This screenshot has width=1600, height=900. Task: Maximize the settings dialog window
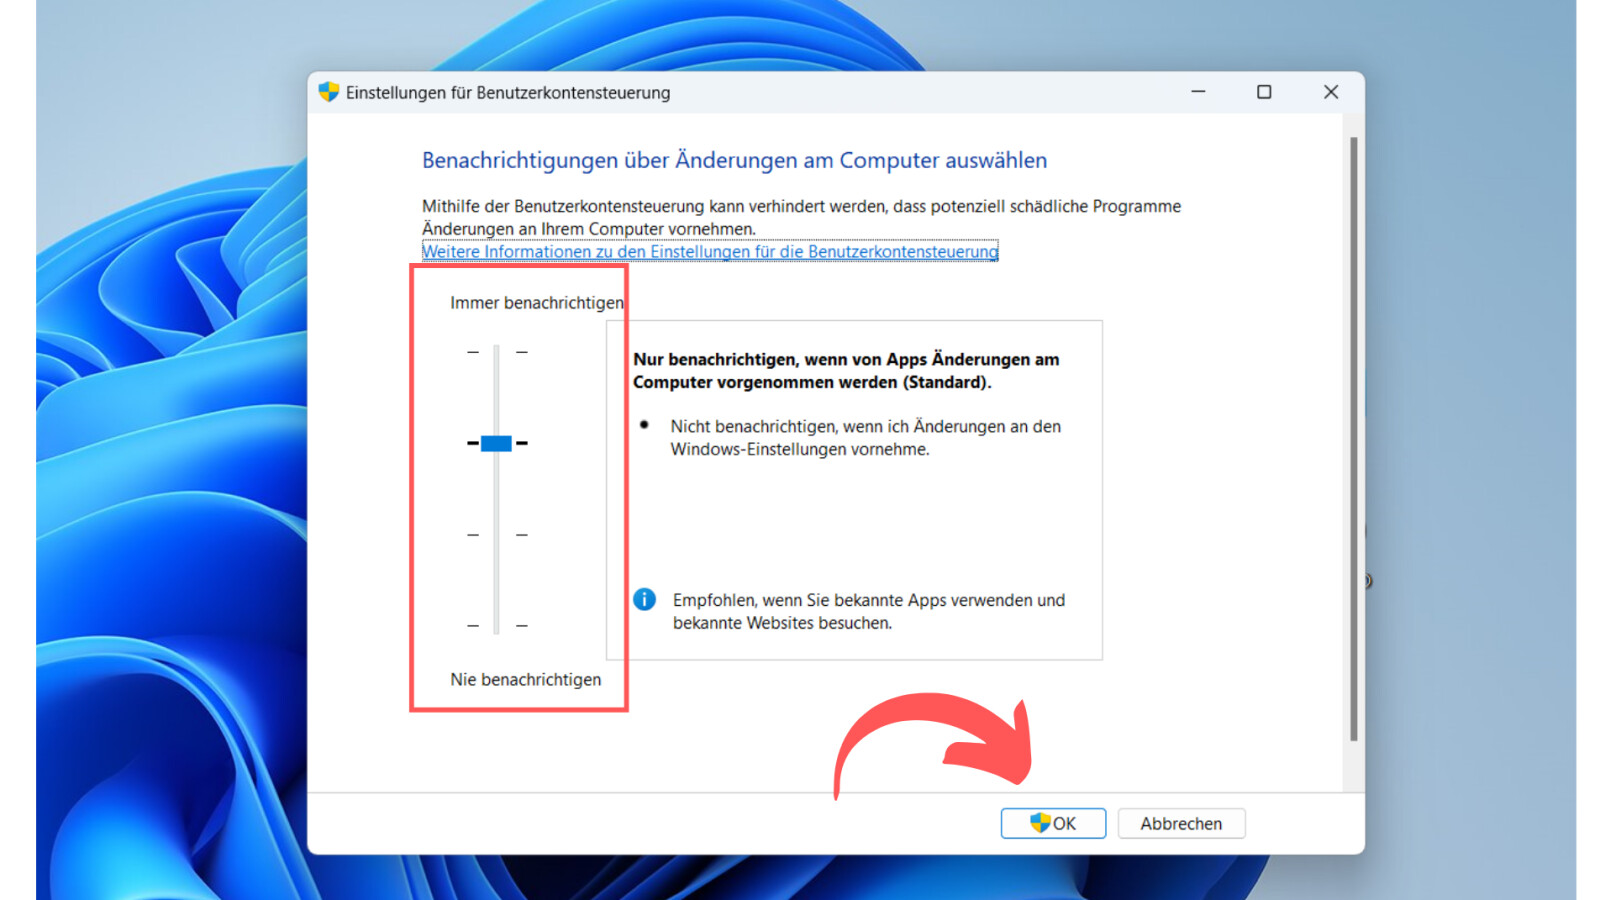click(1264, 92)
